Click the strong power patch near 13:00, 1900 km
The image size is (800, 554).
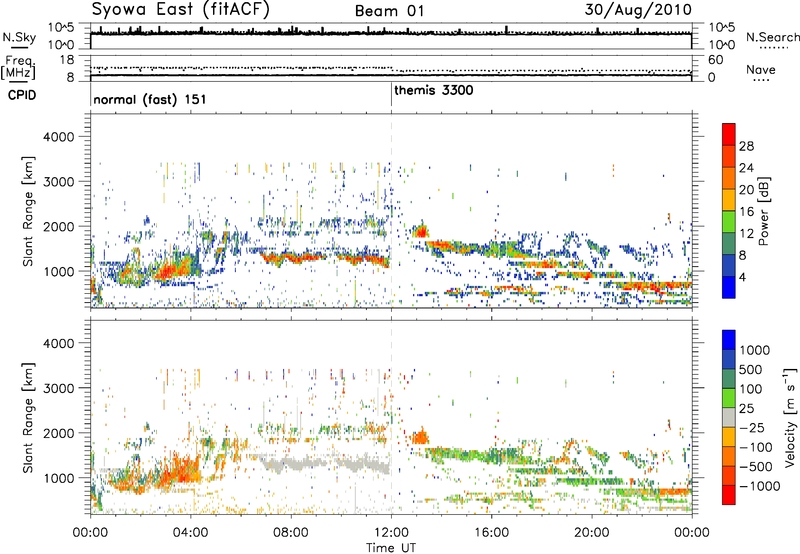click(x=421, y=232)
